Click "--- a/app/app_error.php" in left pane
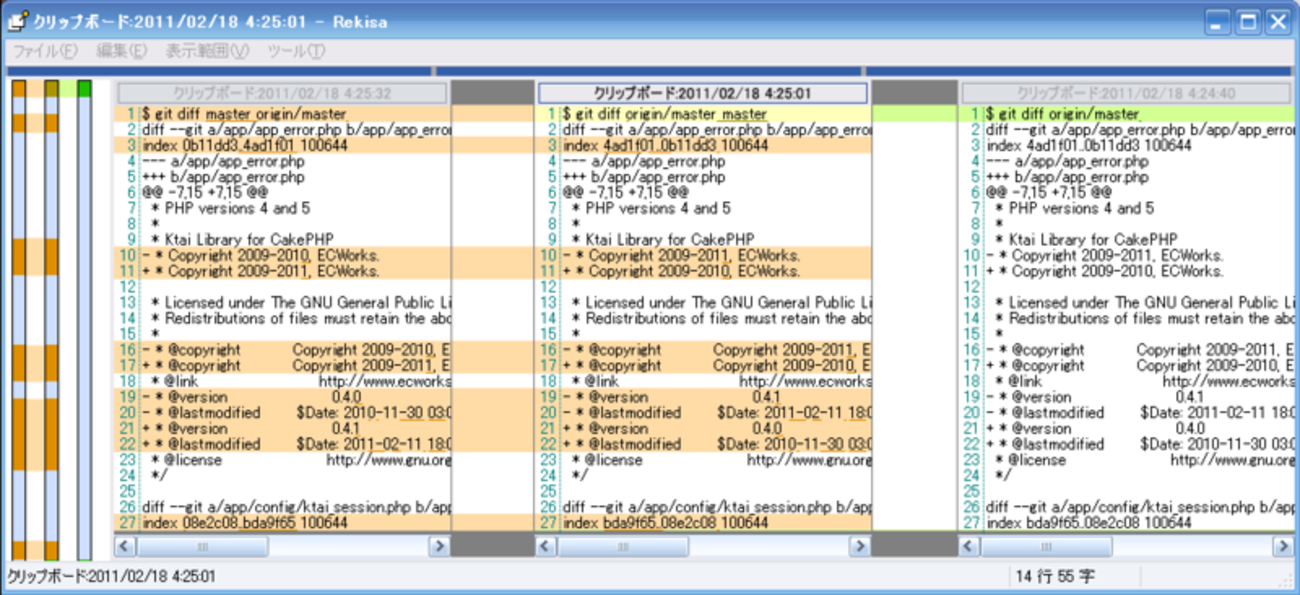1300x595 pixels. [x=223, y=161]
